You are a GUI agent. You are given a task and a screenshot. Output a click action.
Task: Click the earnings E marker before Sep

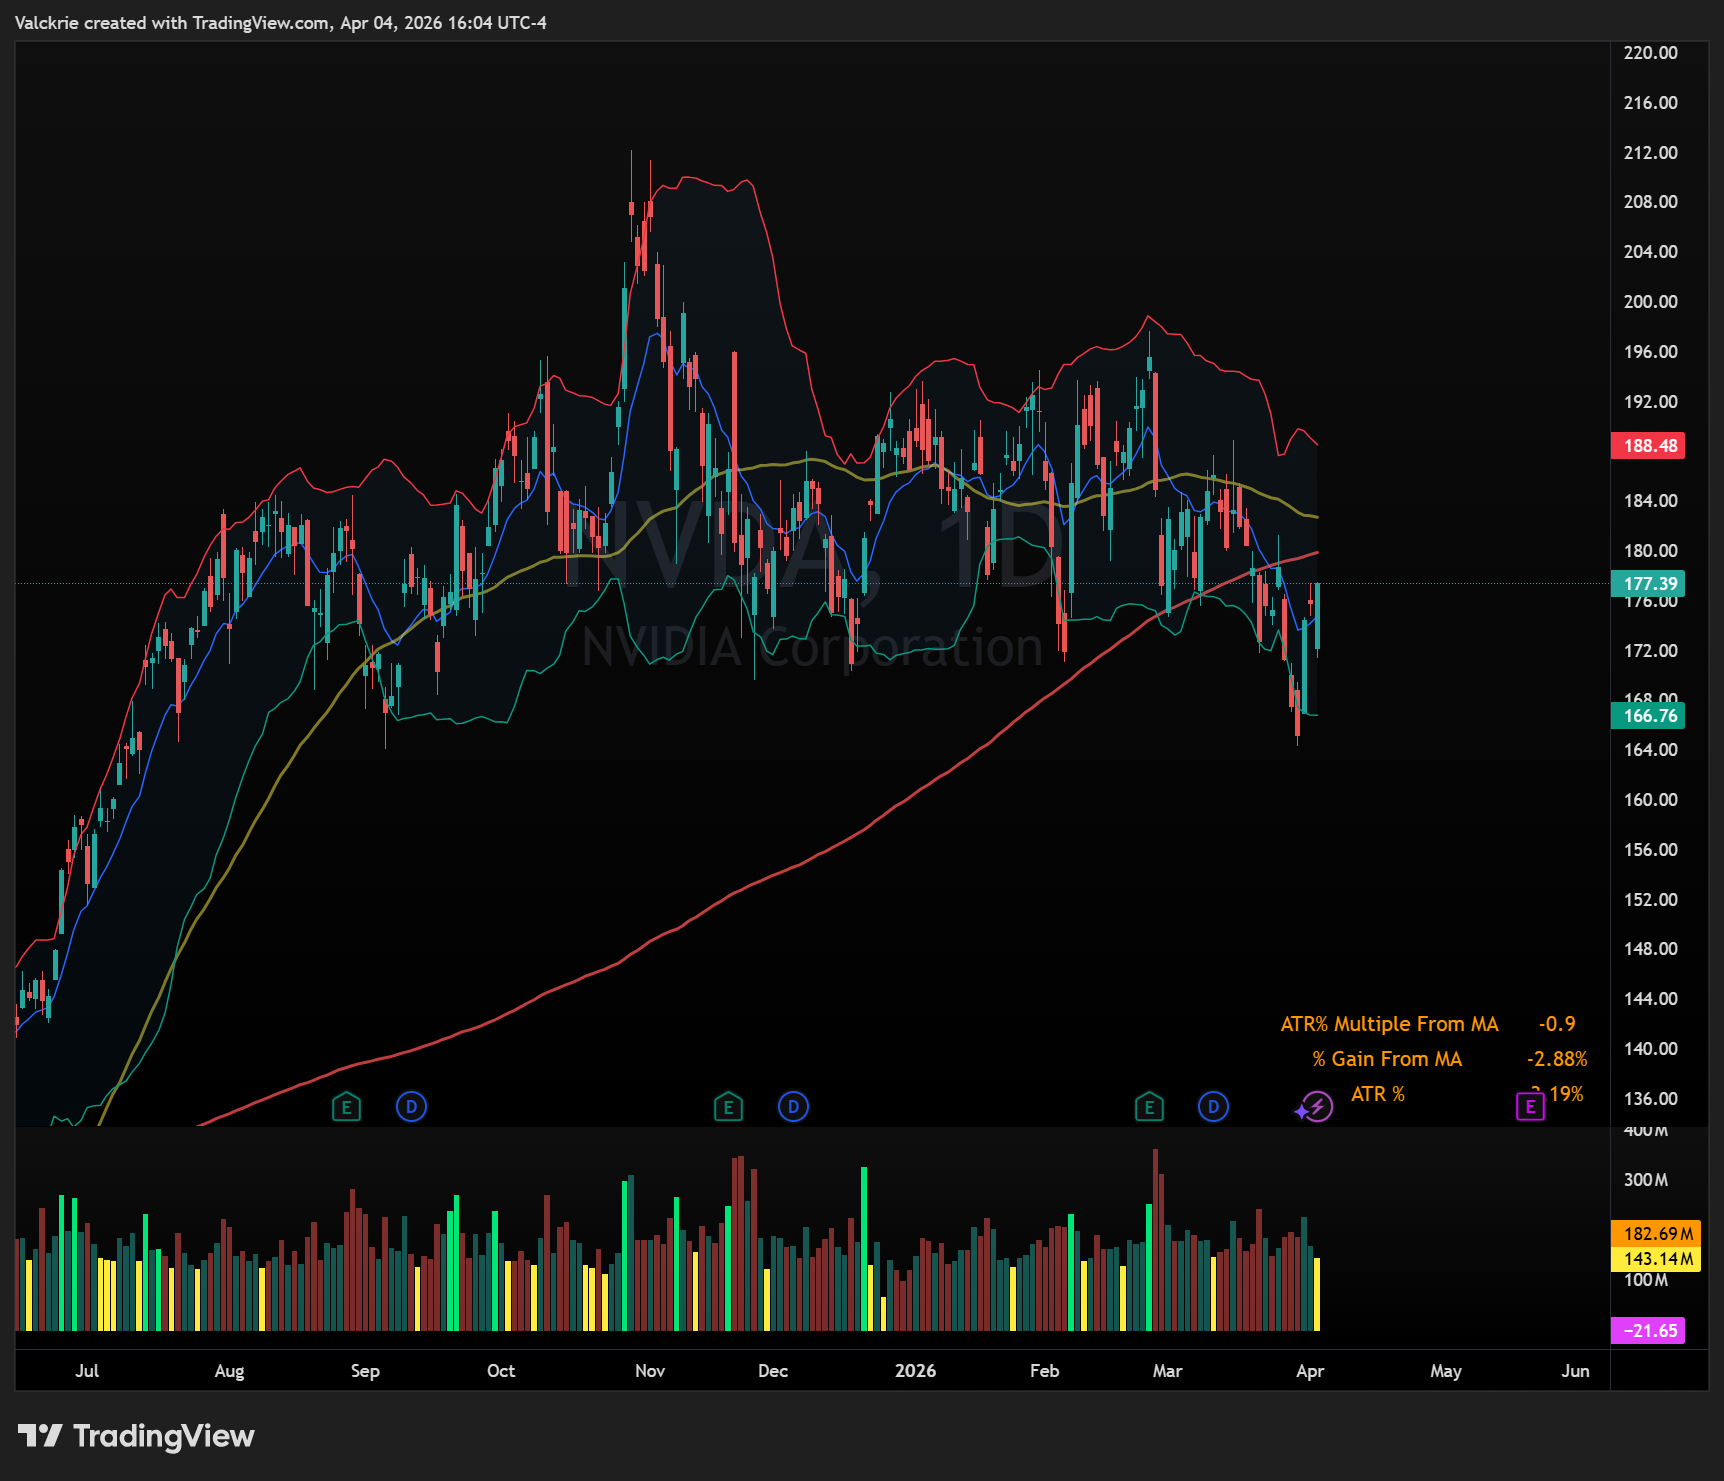[x=346, y=1107]
